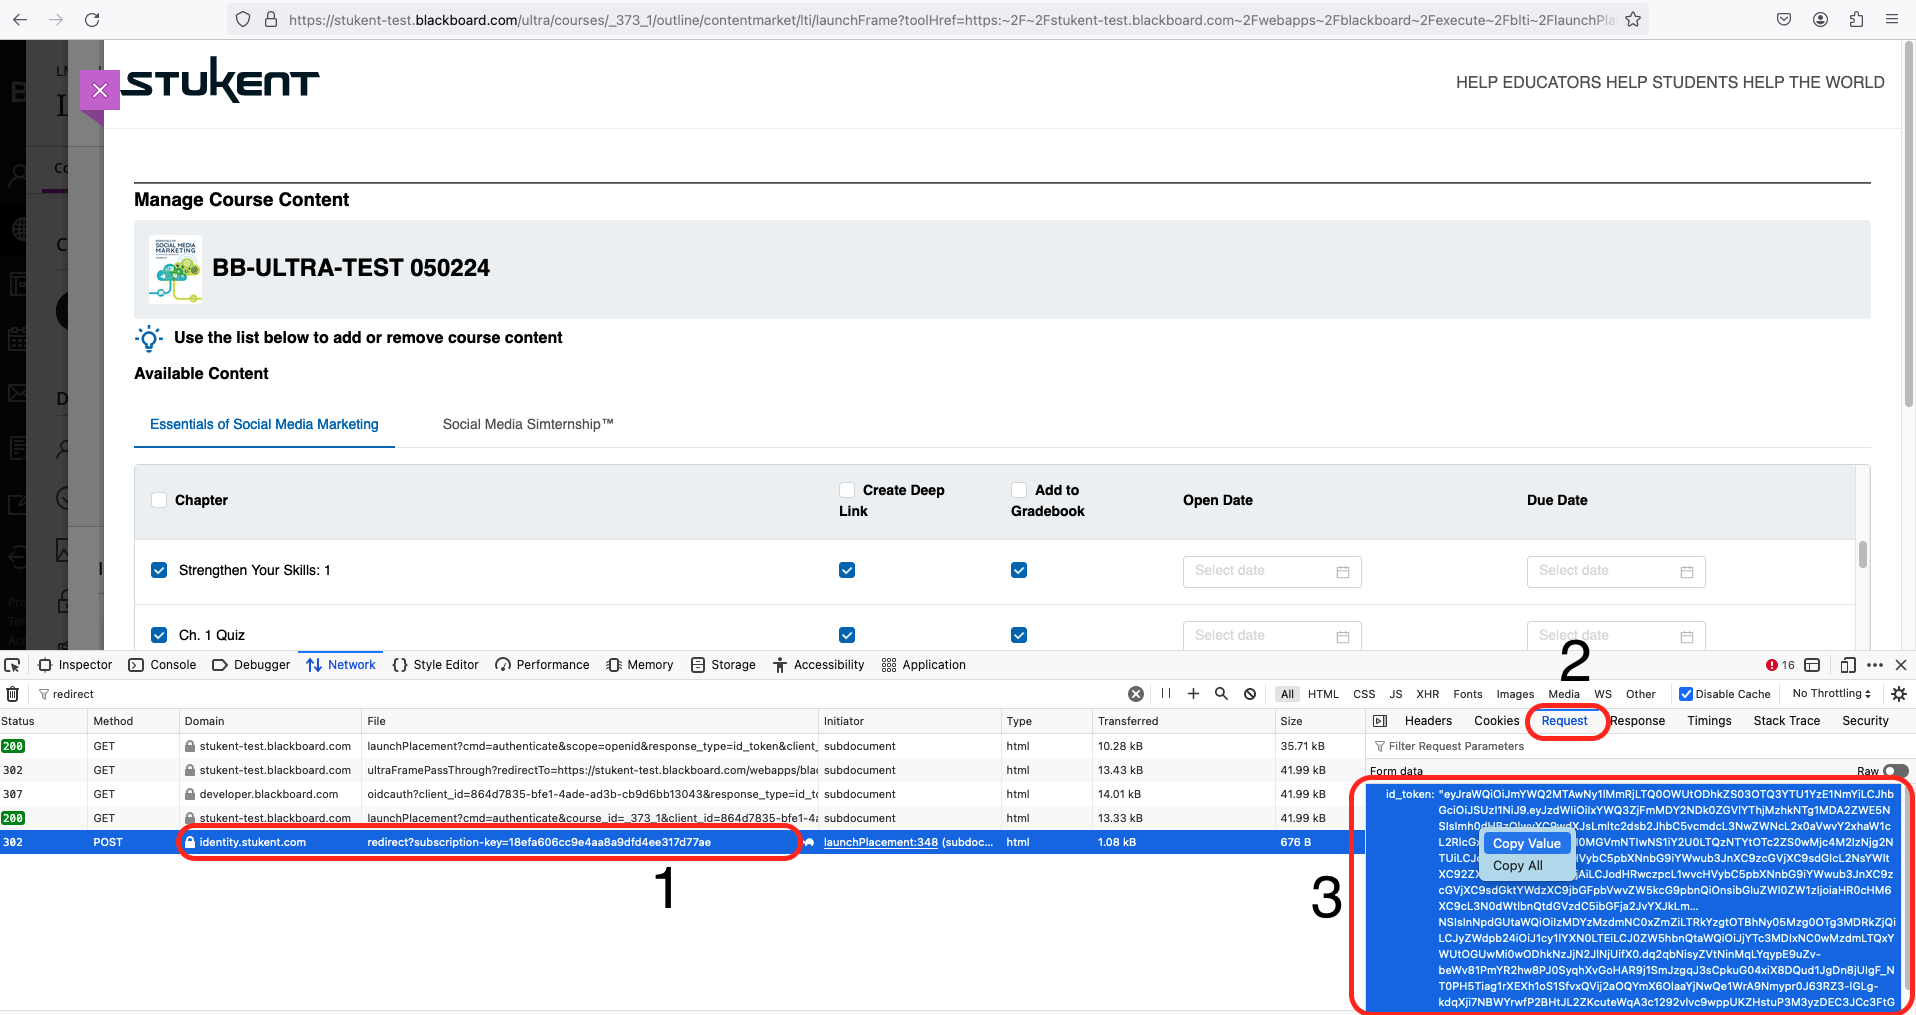
Task: Toggle the Disable Cache checkbox
Action: 1686,694
